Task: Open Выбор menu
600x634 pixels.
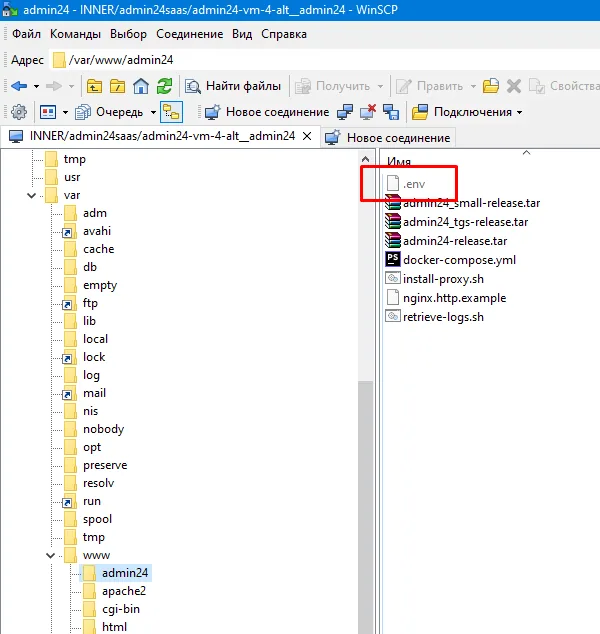Action: point(128,34)
